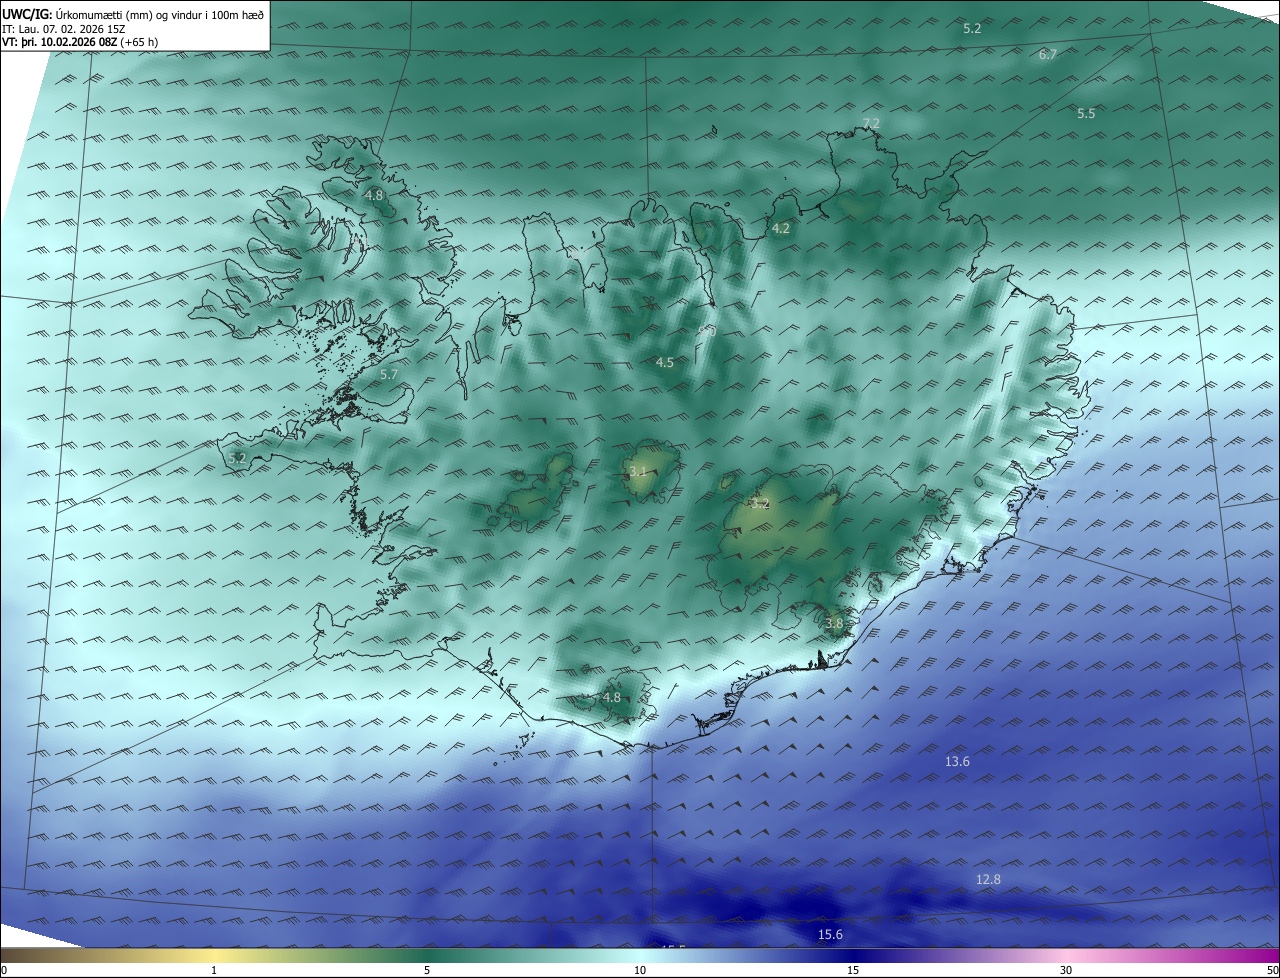The height and width of the screenshot is (978, 1280).
Task: Click the 5.7 value label
Action: pos(390,375)
